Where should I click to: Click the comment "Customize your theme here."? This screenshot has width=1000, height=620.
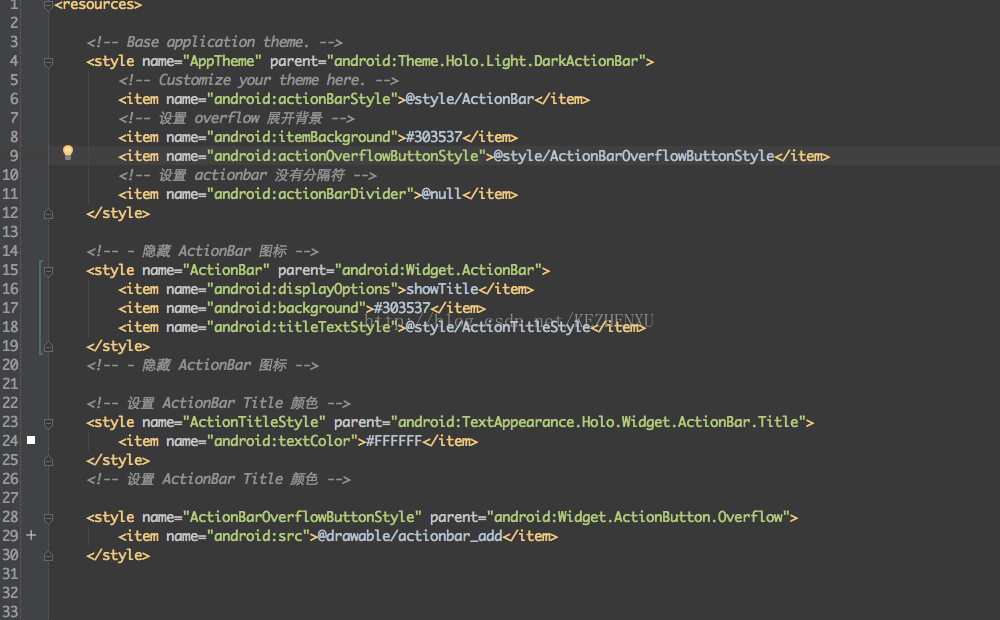[x=258, y=80]
